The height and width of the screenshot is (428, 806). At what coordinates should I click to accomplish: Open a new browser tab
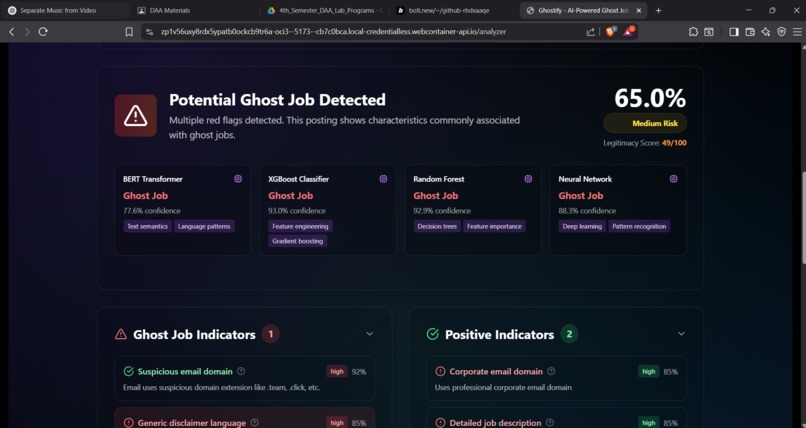click(x=658, y=10)
